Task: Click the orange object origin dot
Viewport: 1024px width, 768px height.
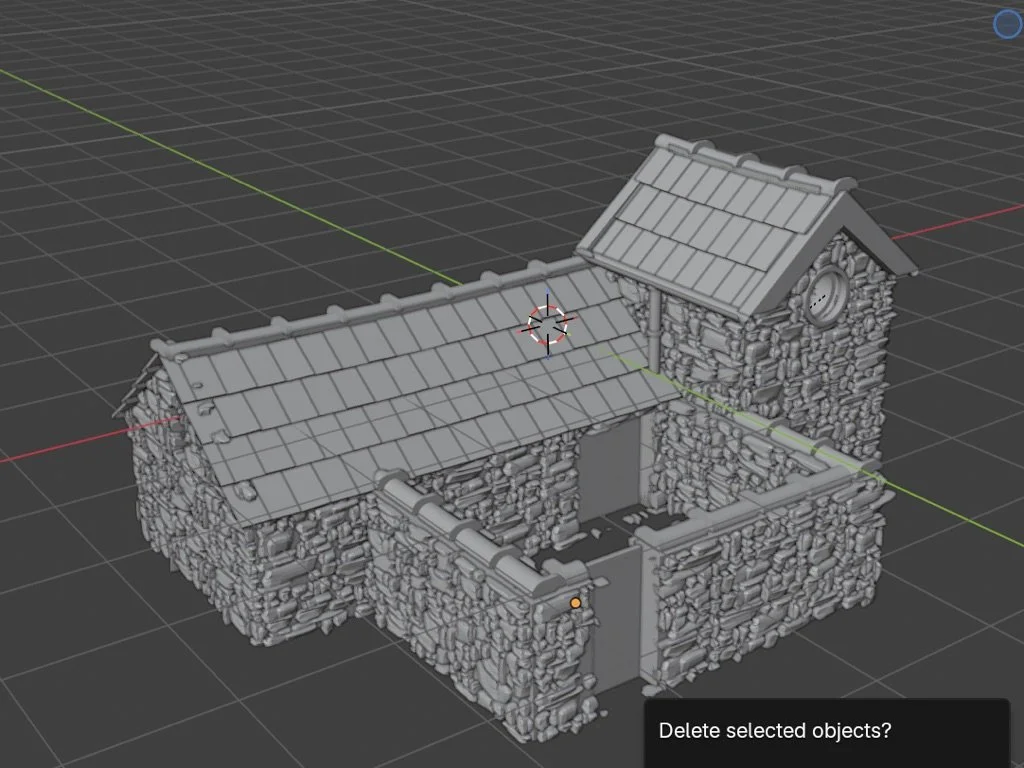Action: point(575,603)
